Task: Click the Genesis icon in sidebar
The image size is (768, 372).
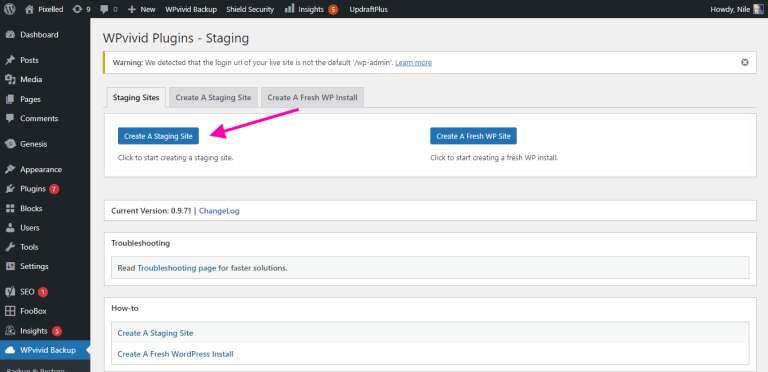Action: (x=10, y=144)
